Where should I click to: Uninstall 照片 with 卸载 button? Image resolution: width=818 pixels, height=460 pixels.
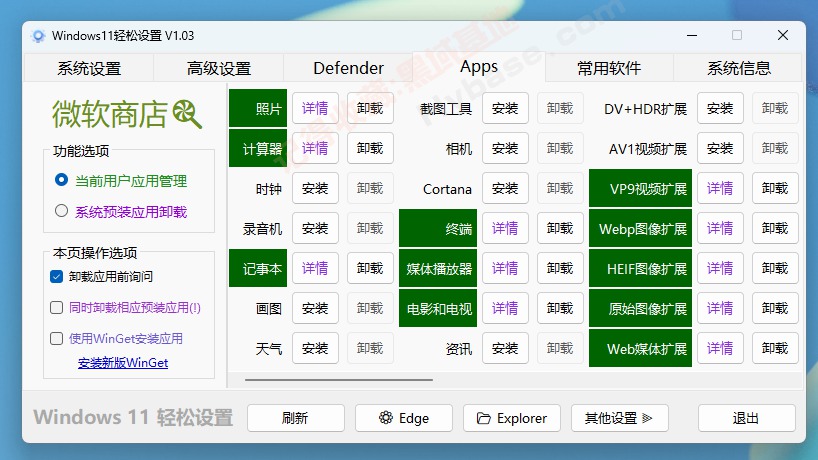pos(370,108)
